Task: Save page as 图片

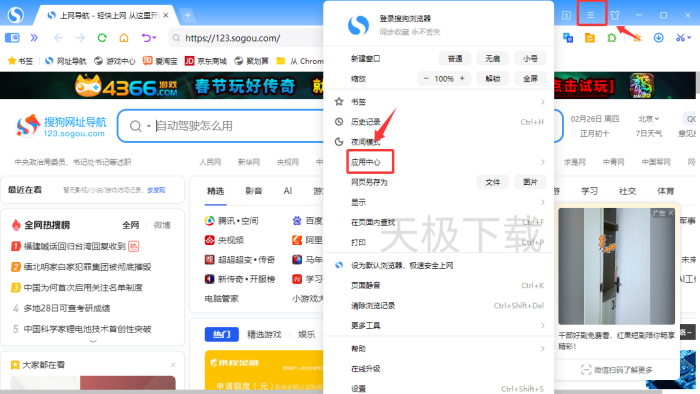Action: click(x=530, y=182)
